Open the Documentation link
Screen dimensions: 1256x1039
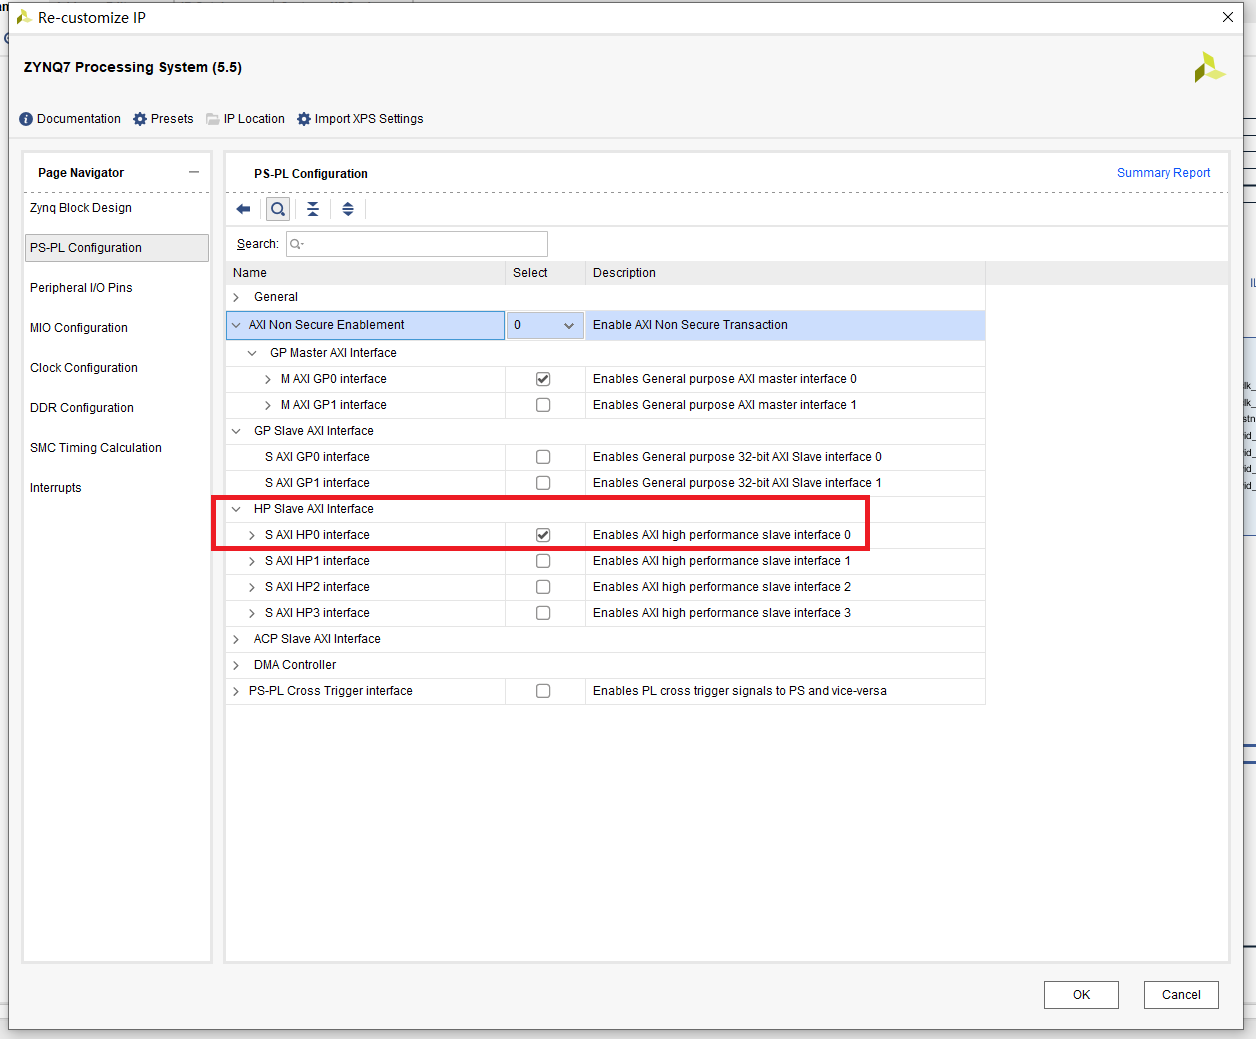[79, 119]
